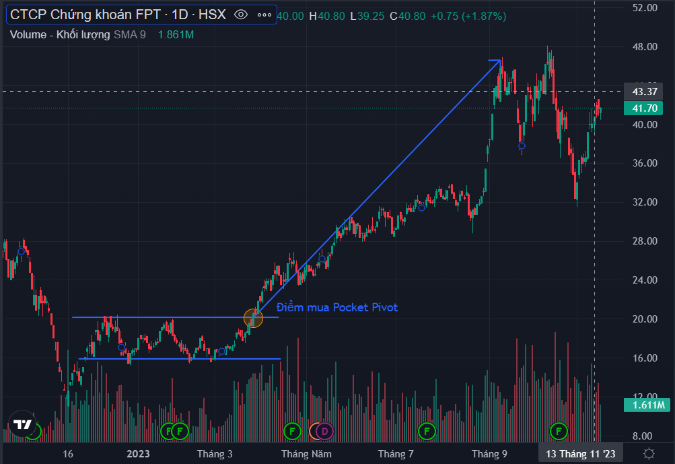Screen dimensions: 675x464
Task: Click the Tháng 9 time axis label
Action: [x=489, y=454]
